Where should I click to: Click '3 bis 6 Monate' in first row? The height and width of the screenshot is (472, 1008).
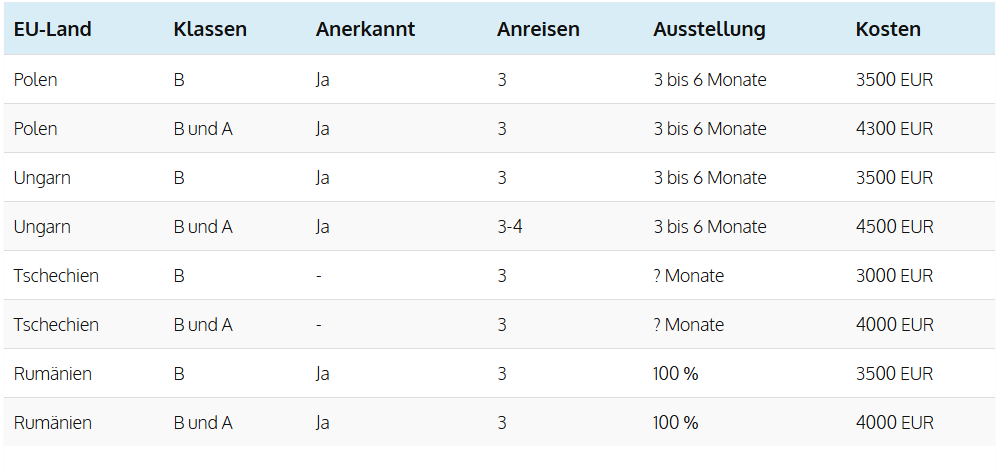tap(710, 80)
